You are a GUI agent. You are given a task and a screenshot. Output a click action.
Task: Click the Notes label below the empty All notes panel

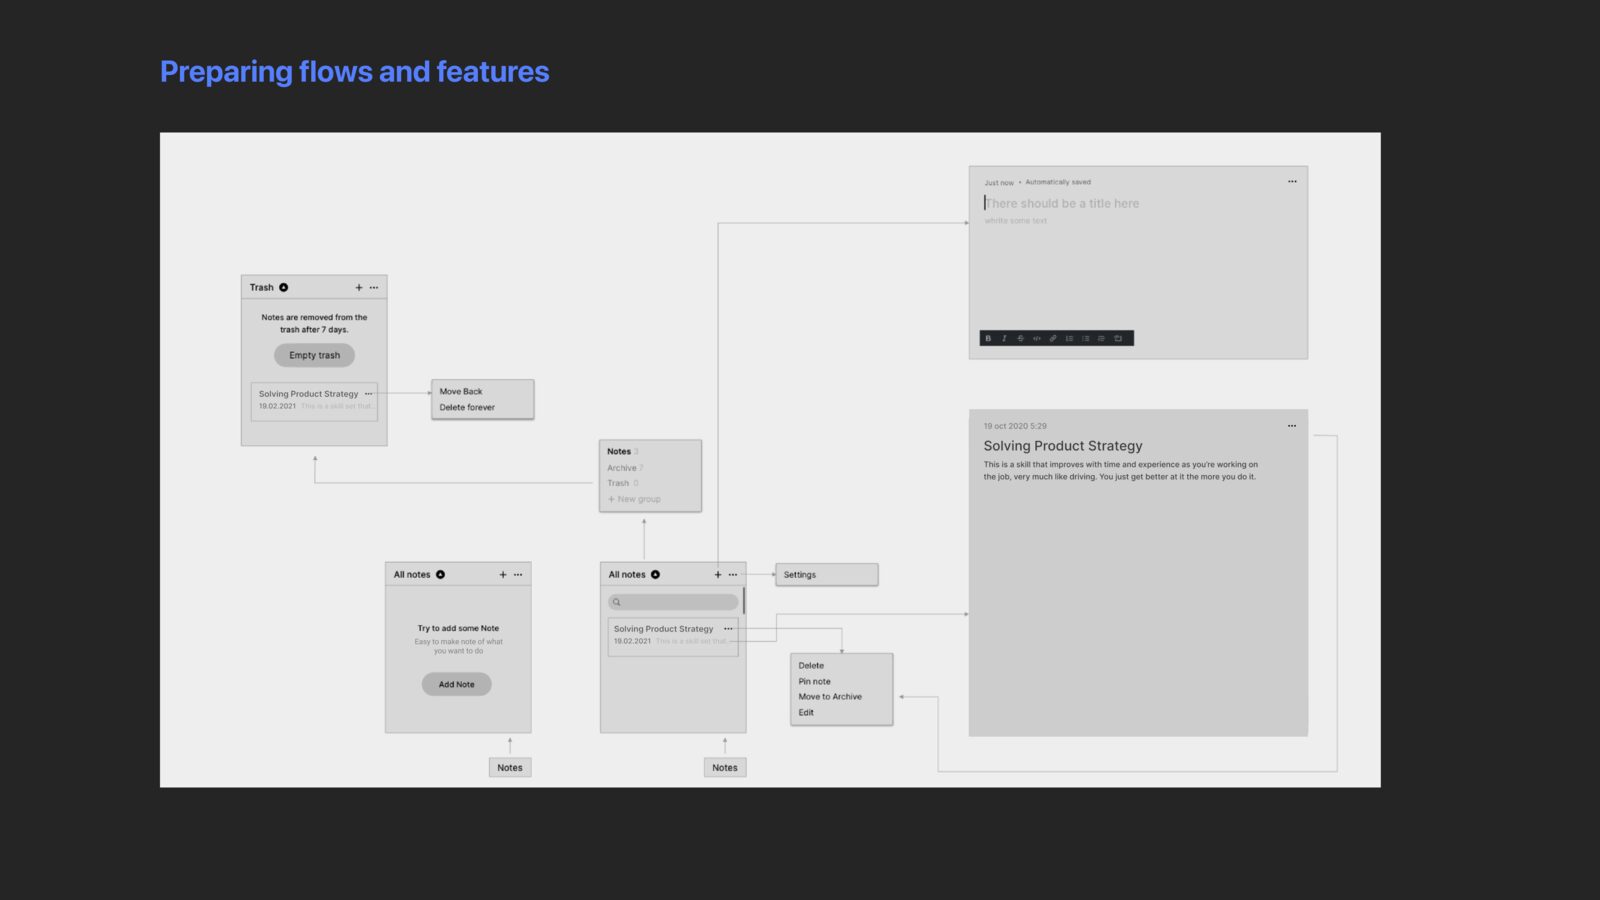click(510, 767)
